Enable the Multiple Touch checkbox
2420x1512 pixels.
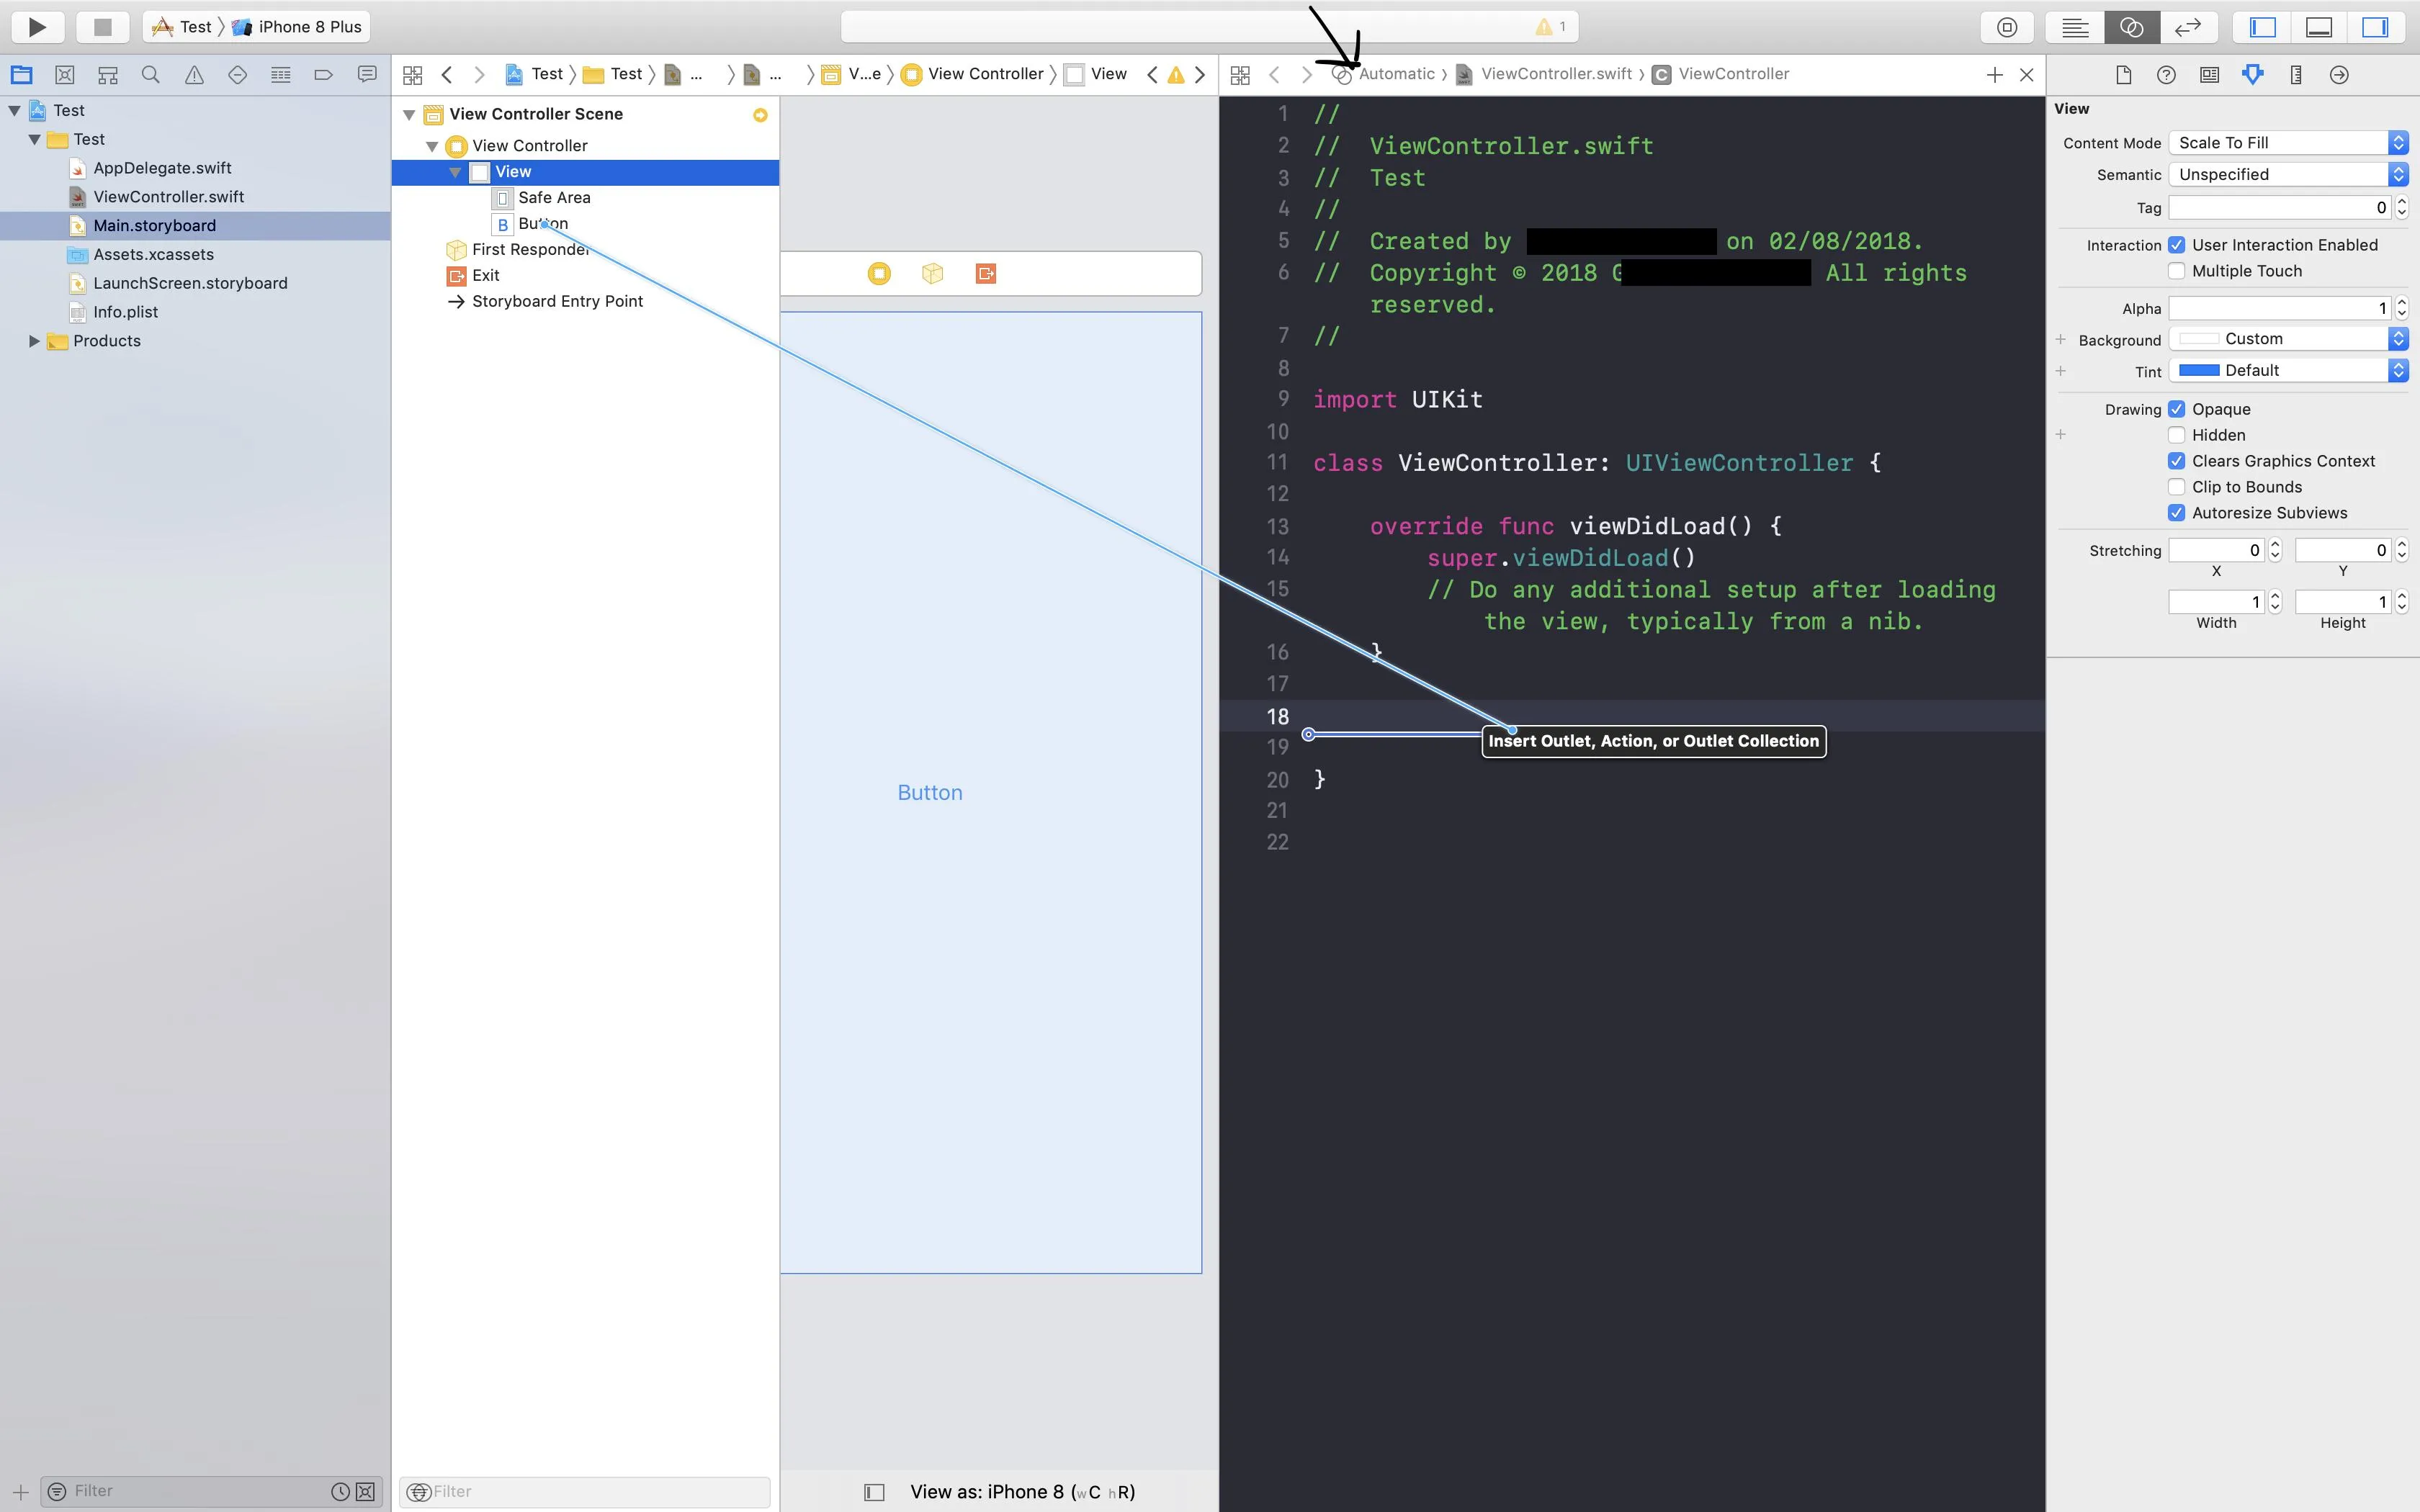point(2176,271)
